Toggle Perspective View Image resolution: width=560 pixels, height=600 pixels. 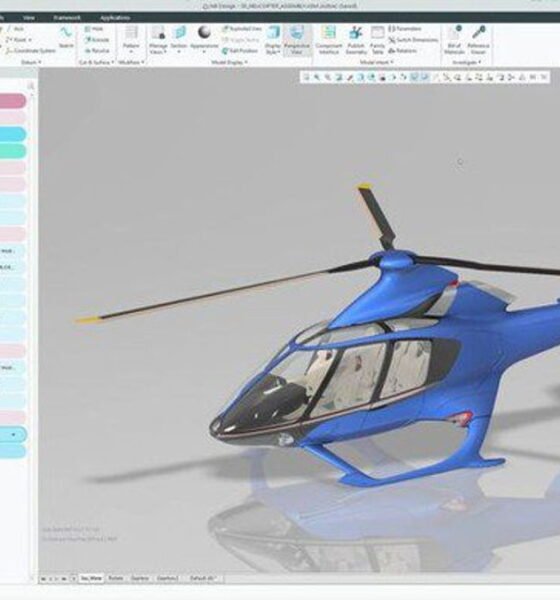click(x=297, y=40)
